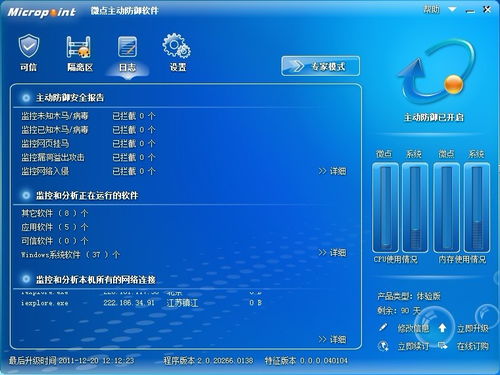Viewport: 500px width, 375px height.
Task: Open the 设置 gear settings icon
Action: click(177, 46)
